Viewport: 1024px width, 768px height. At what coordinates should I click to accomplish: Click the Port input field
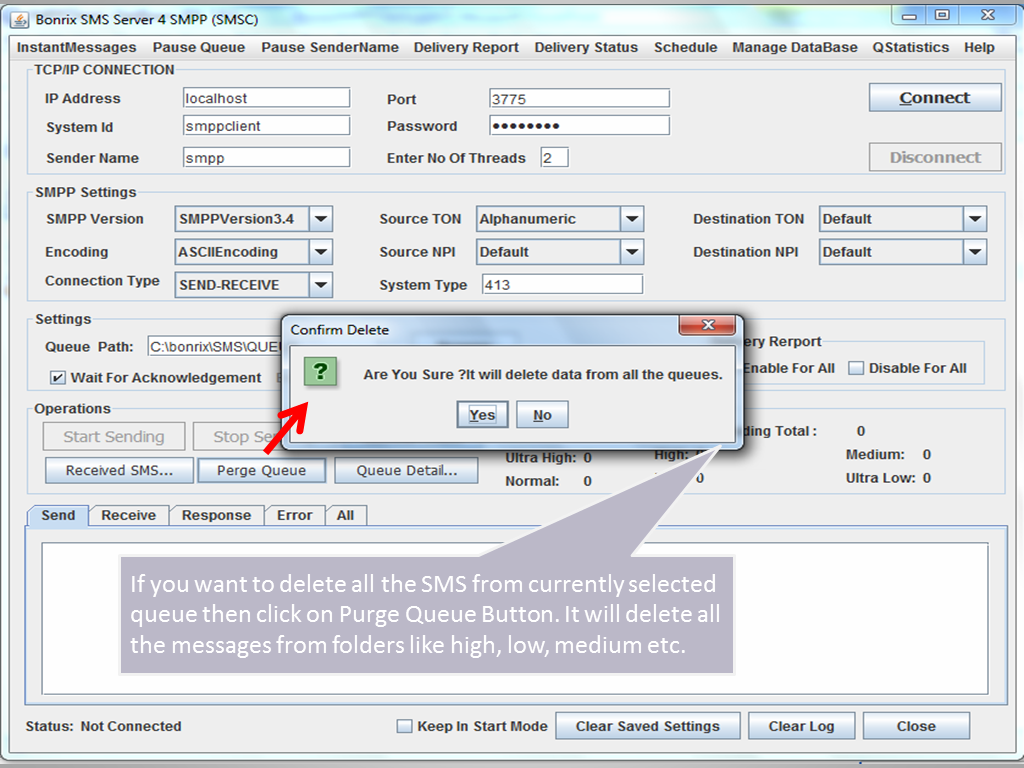click(x=579, y=98)
